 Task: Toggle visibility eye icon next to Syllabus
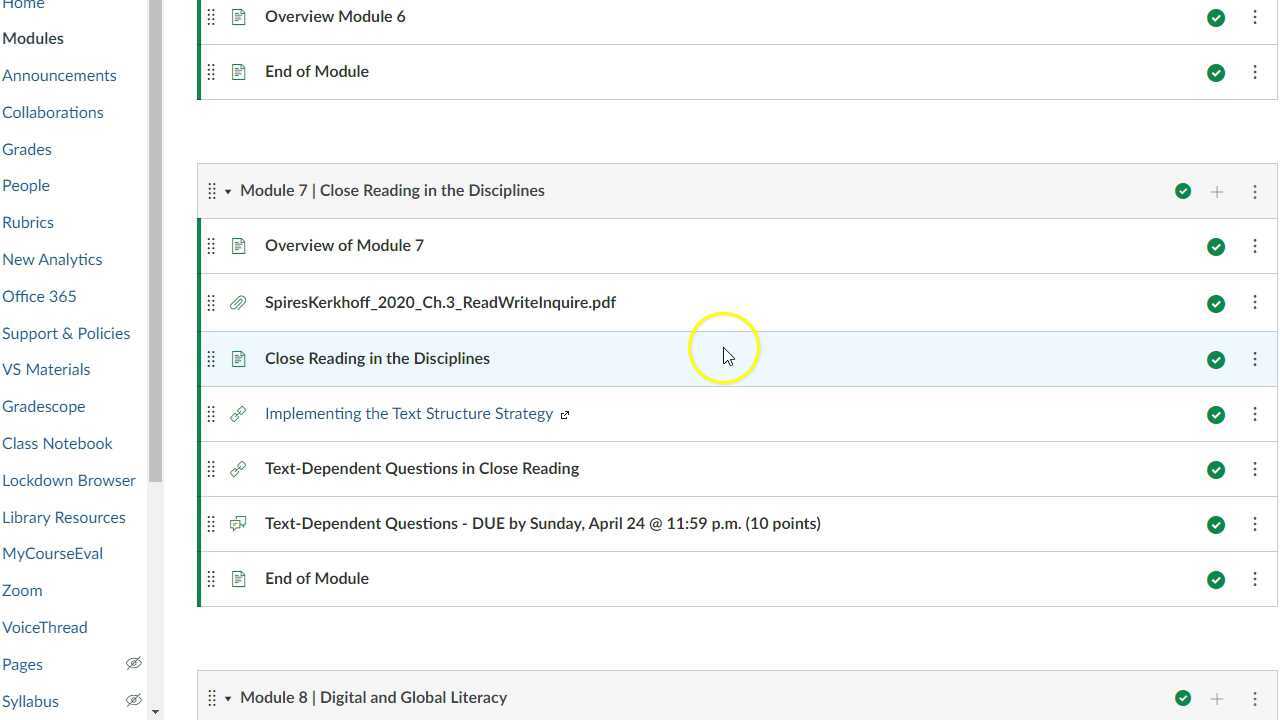pos(134,700)
